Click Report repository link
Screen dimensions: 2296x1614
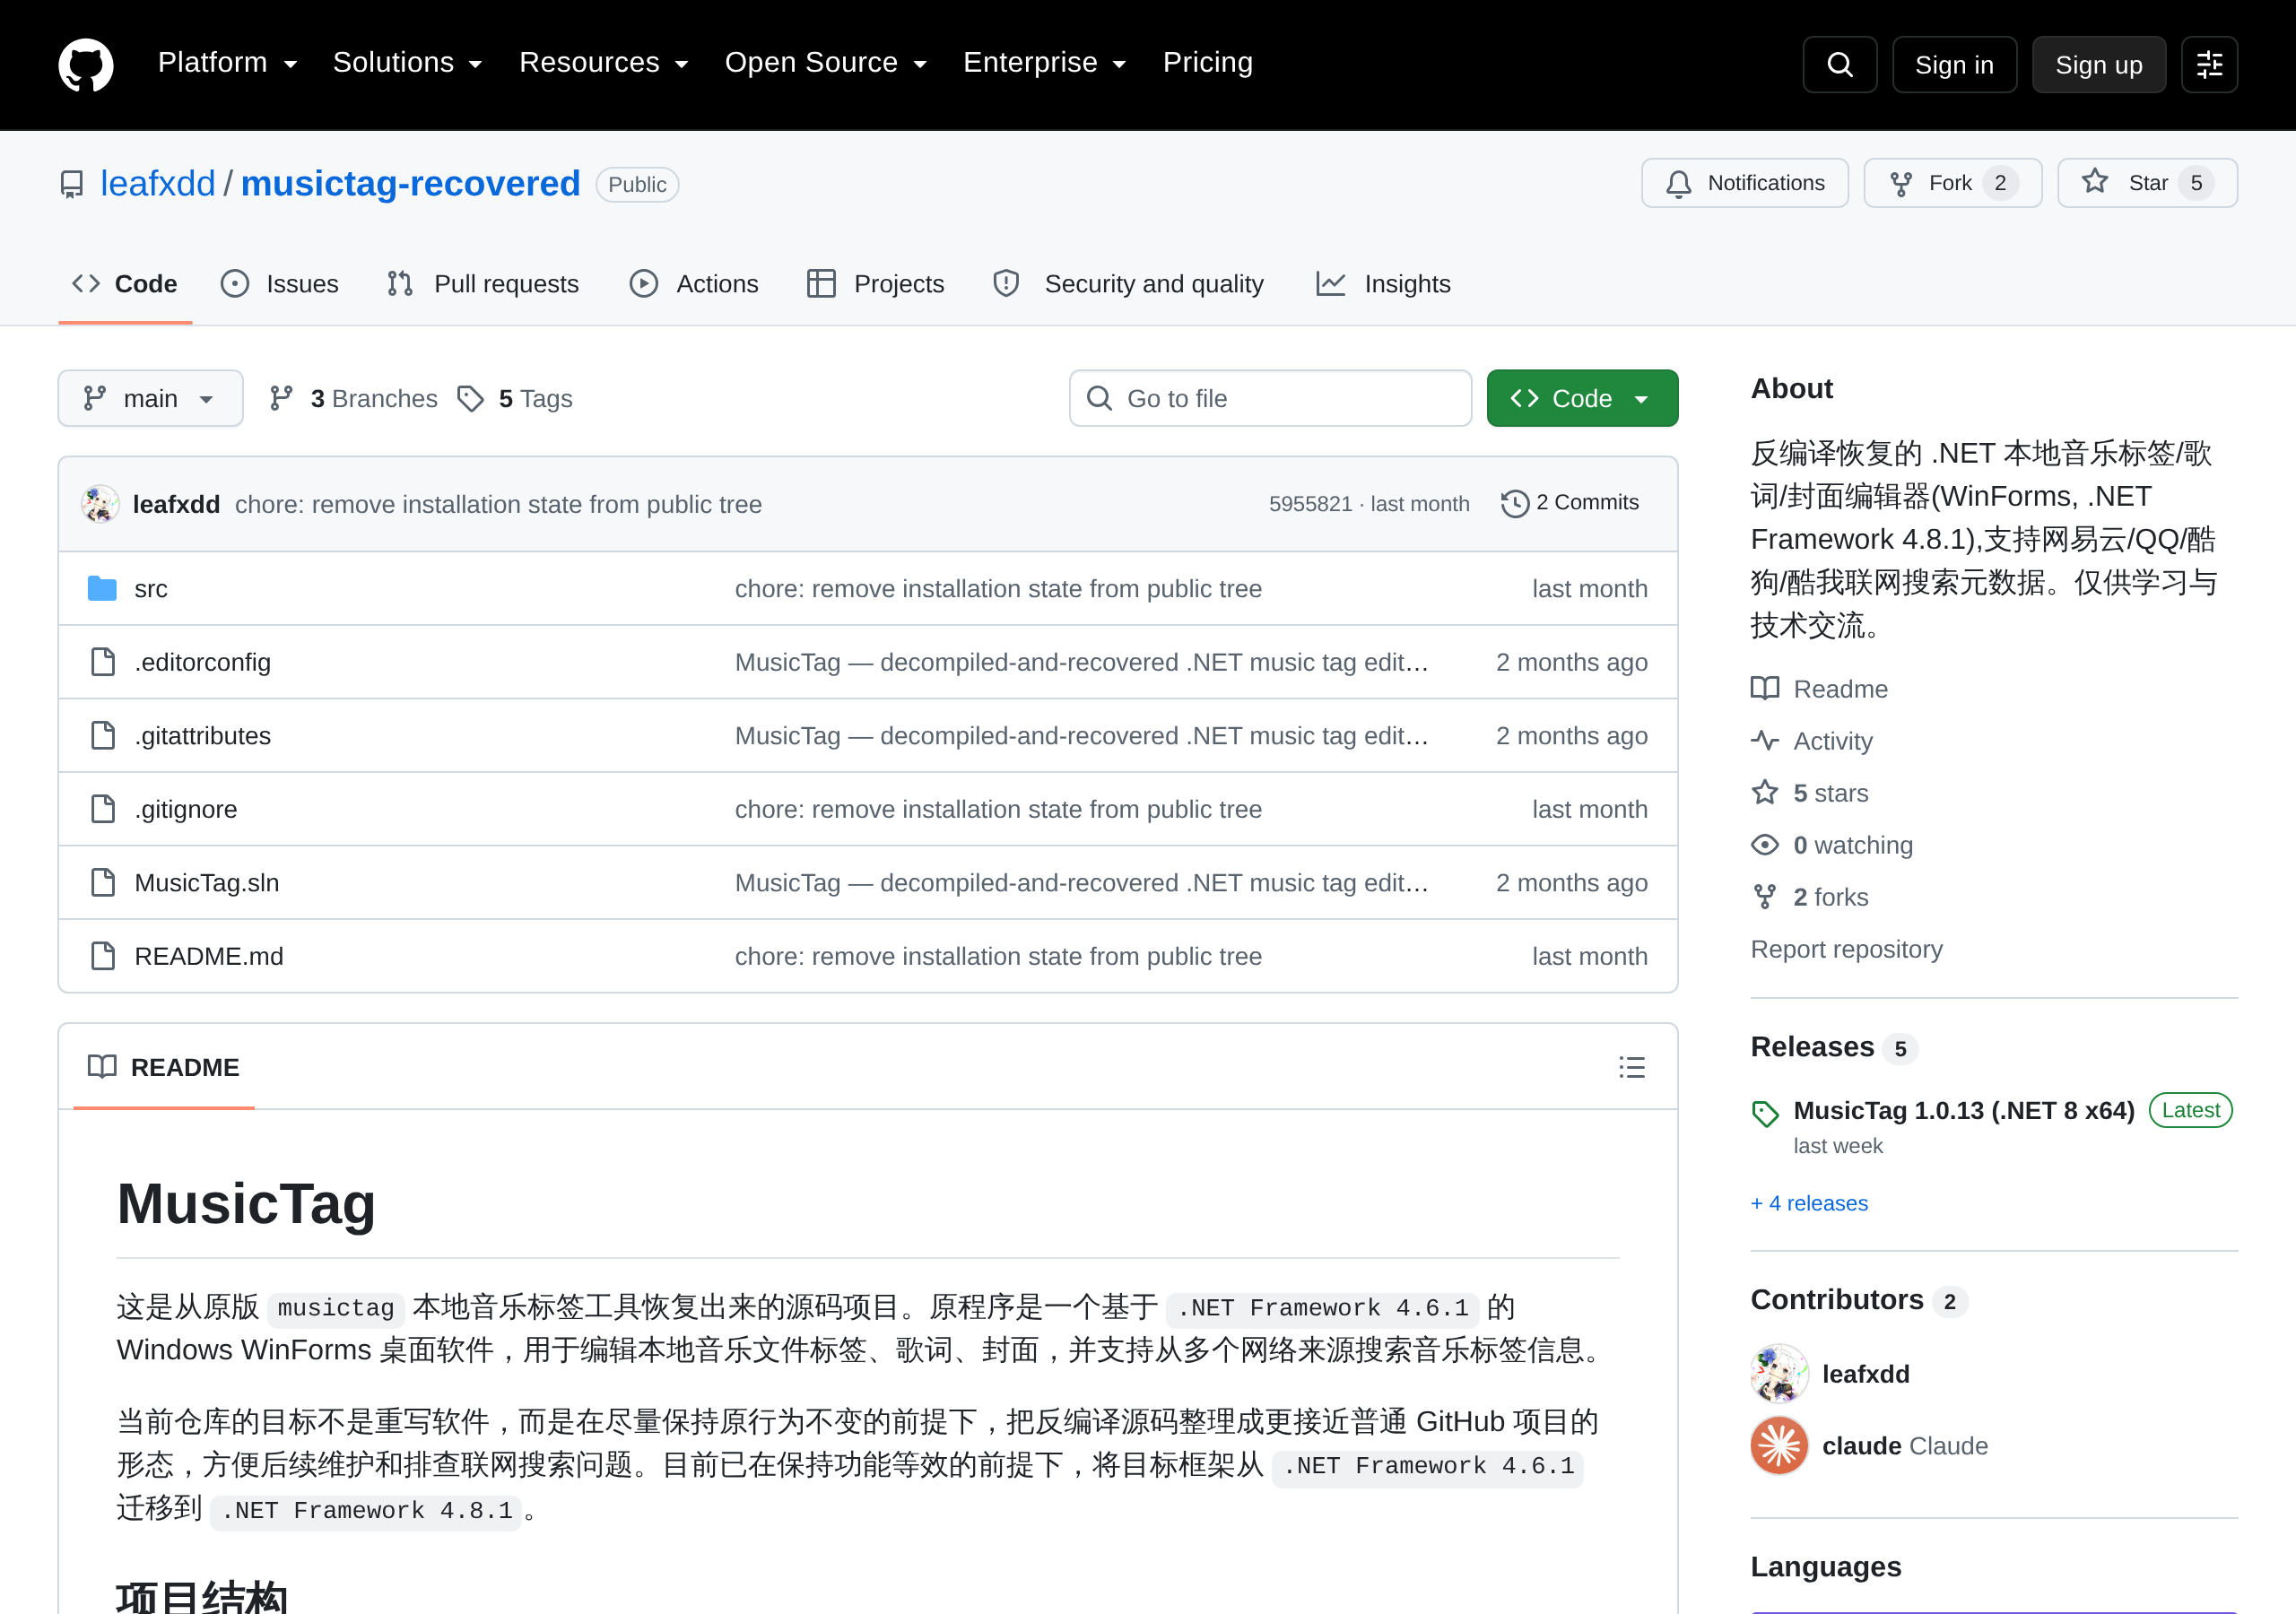pos(1846,949)
